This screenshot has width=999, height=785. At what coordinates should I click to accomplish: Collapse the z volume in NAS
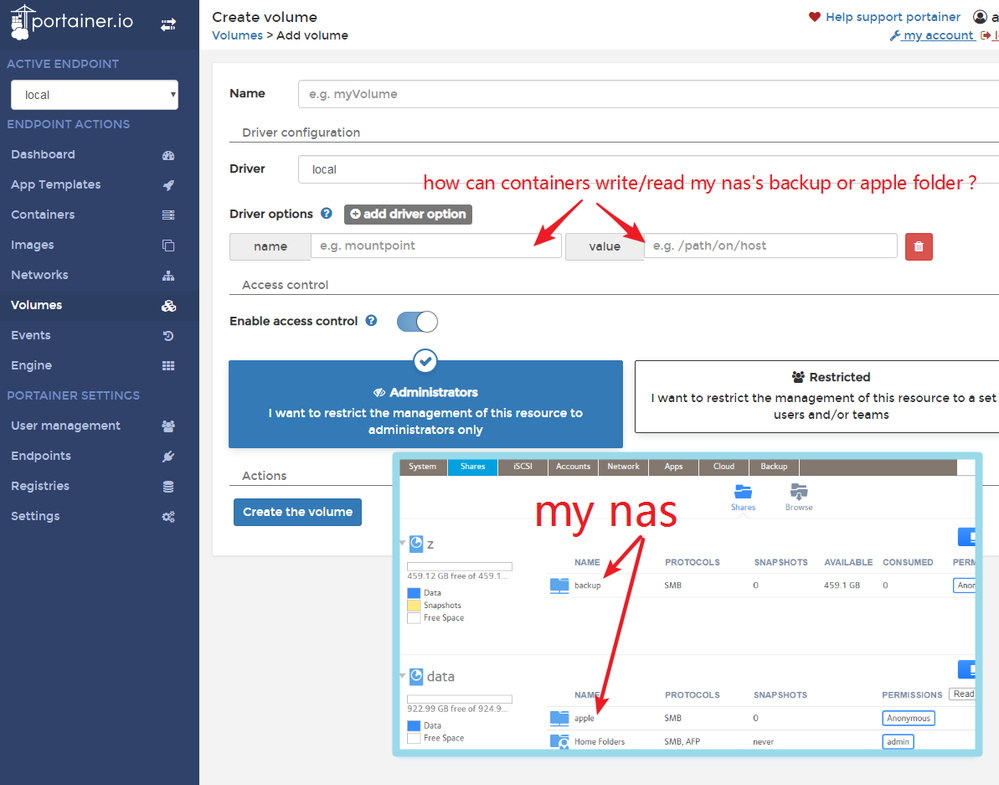(x=403, y=543)
